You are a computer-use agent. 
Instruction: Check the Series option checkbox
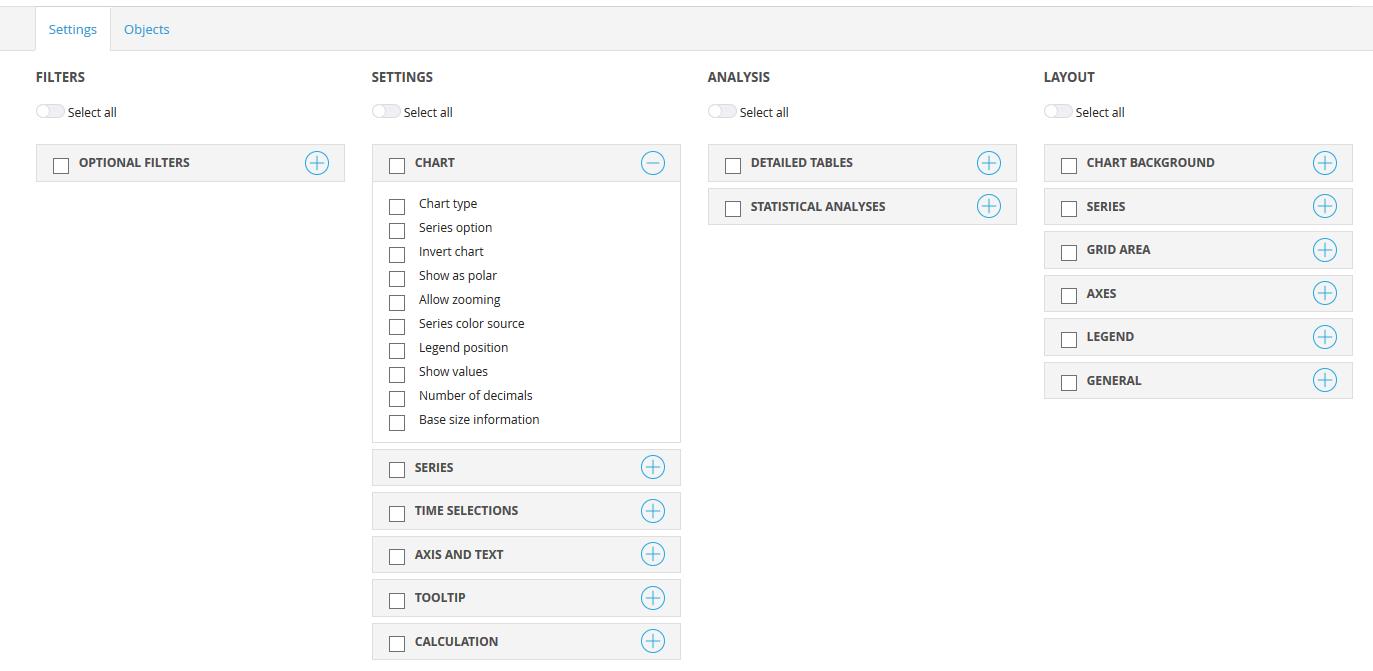pos(397,230)
